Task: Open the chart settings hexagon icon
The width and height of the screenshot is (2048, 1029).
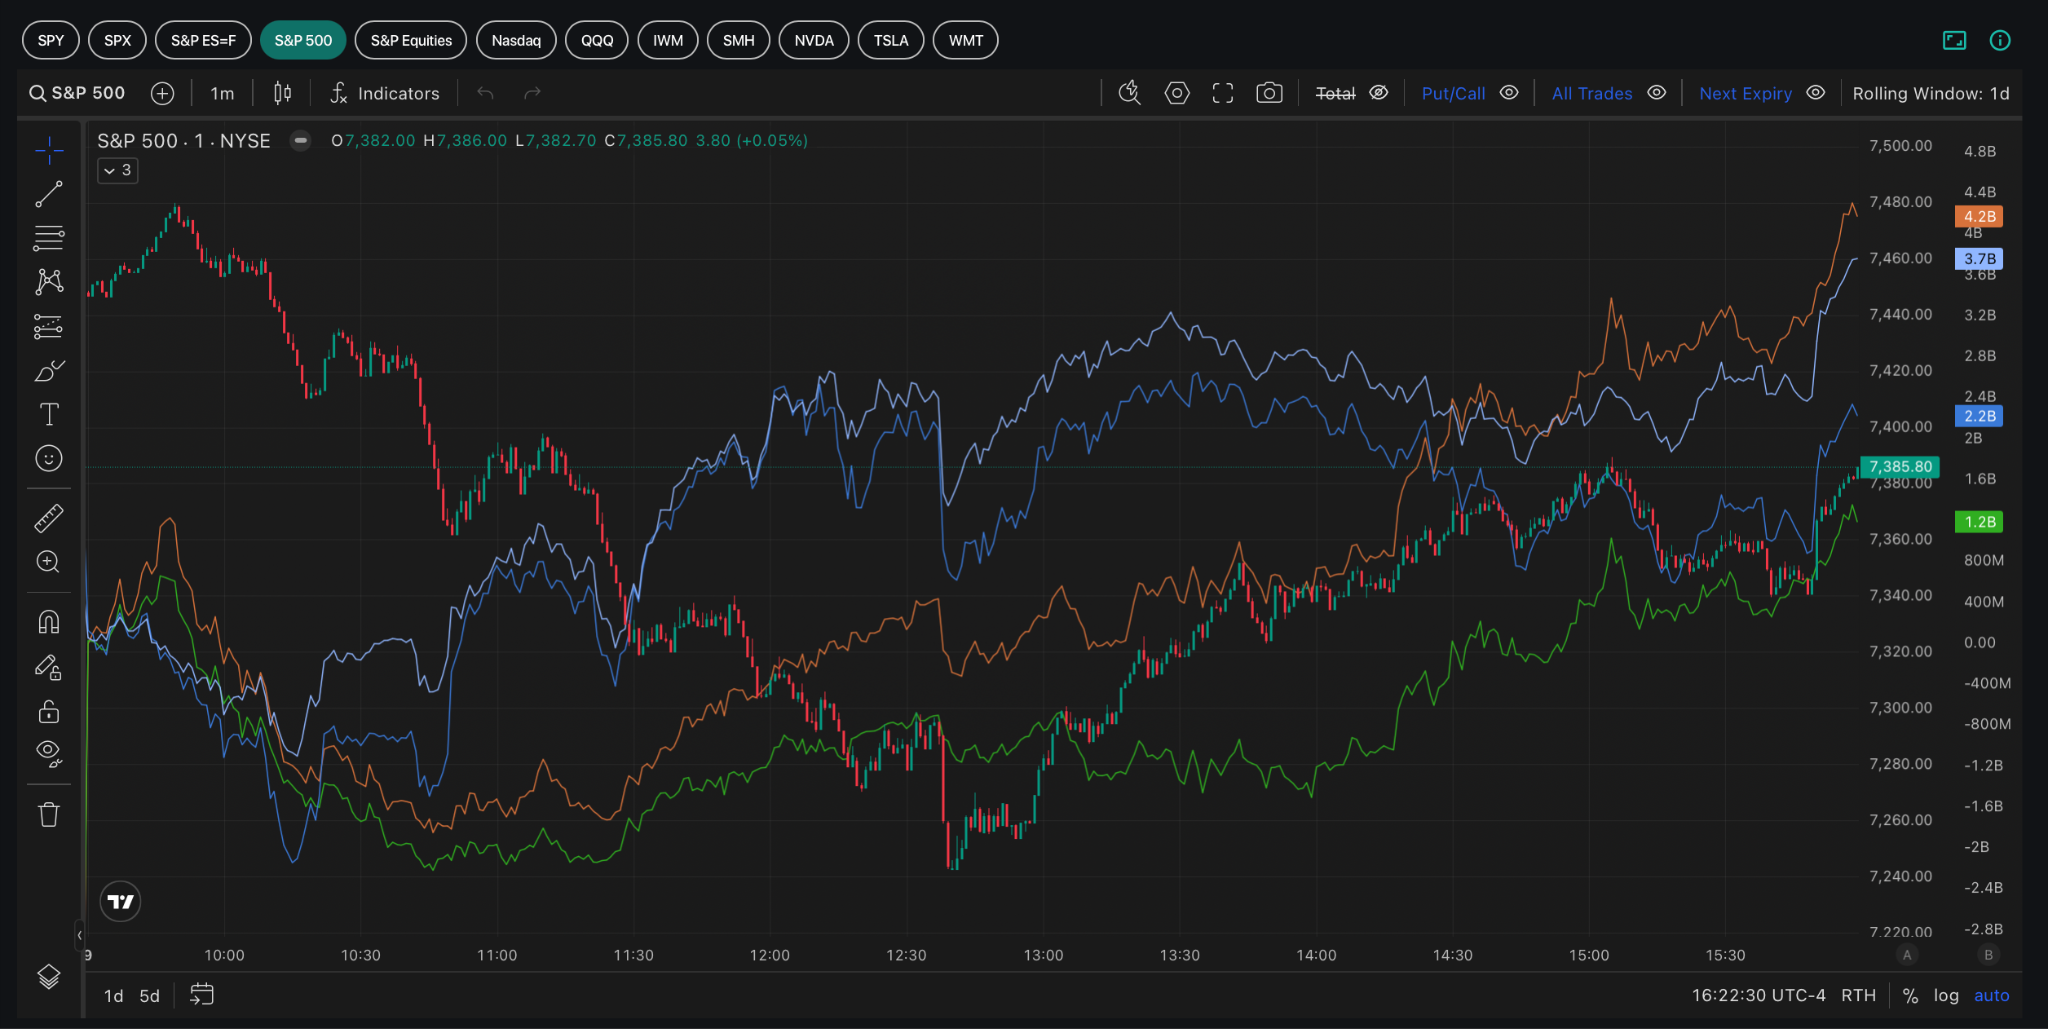Action: pyautogui.click(x=1177, y=93)
